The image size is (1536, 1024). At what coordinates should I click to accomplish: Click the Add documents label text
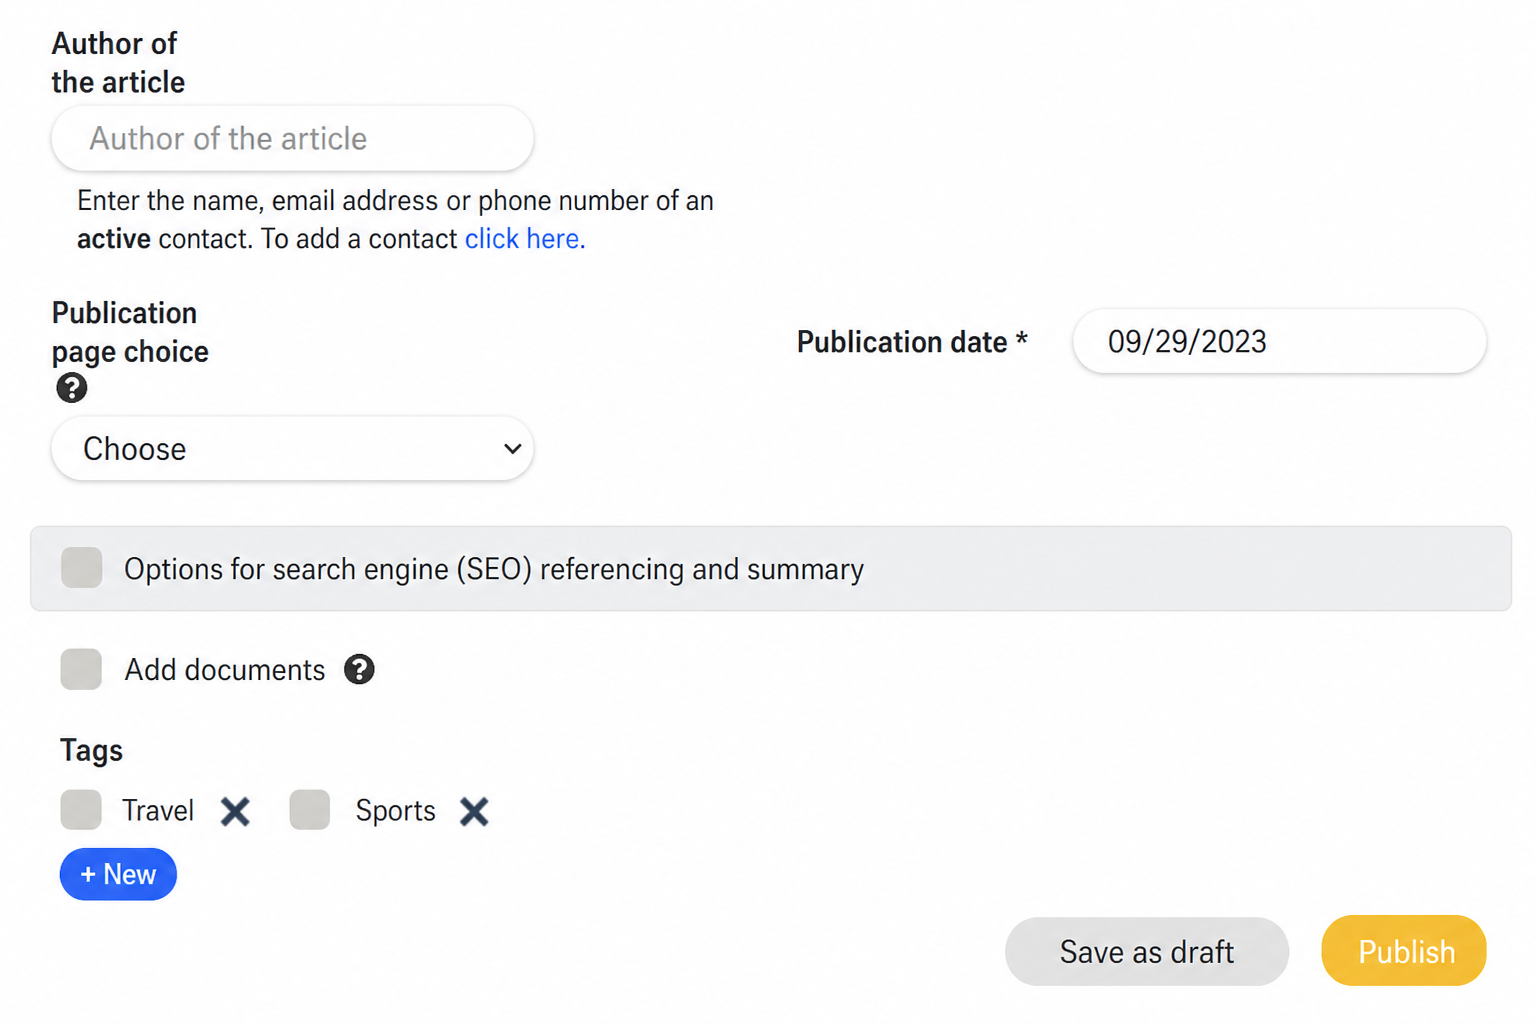(x=224, y=670)
